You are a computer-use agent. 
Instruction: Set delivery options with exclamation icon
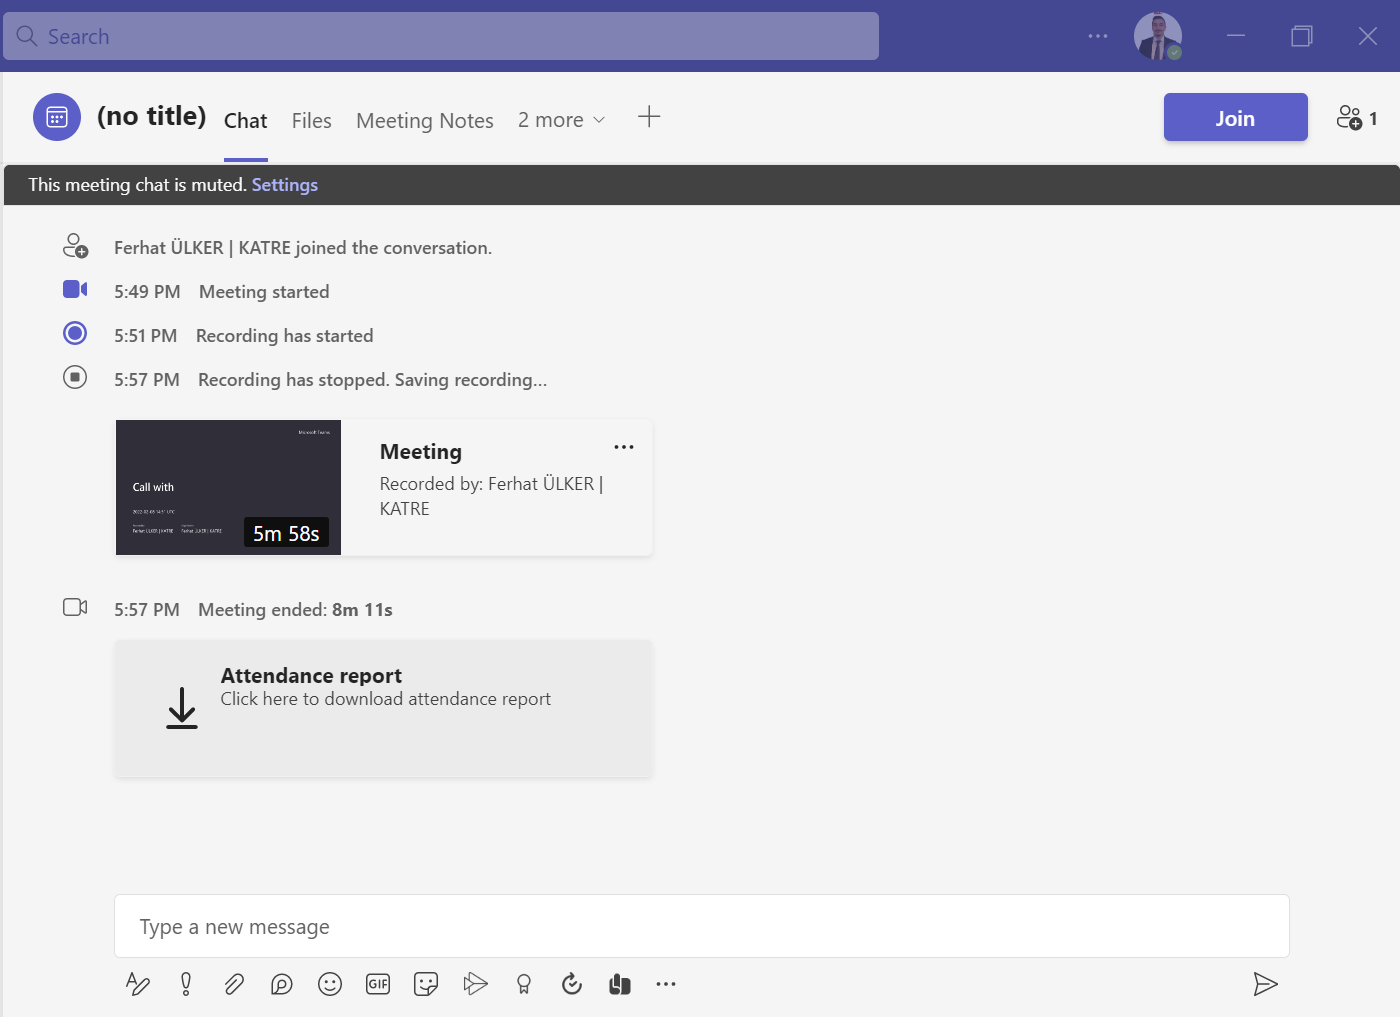point(186,984)
